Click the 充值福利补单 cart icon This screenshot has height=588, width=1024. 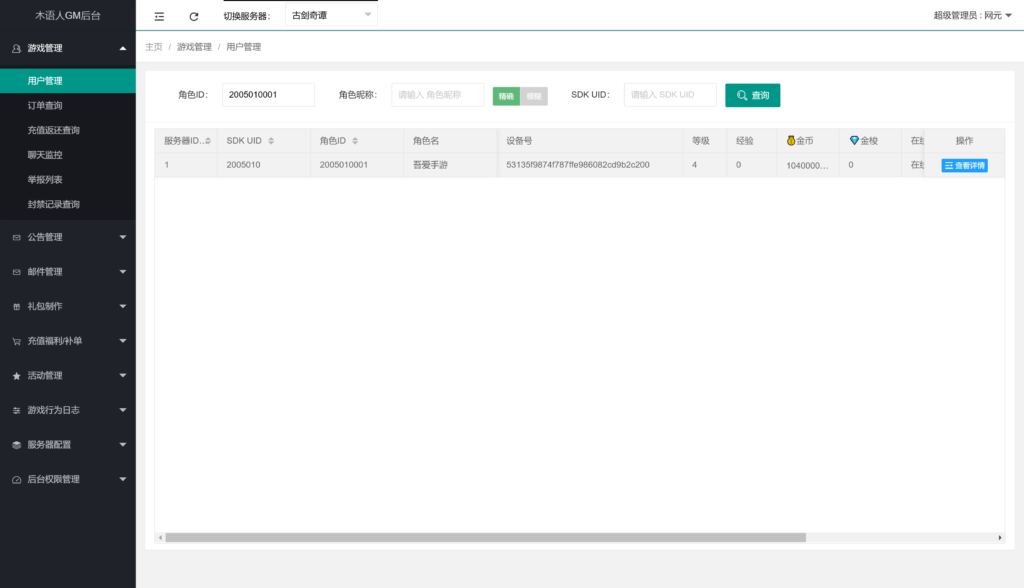tap(16, 341)
